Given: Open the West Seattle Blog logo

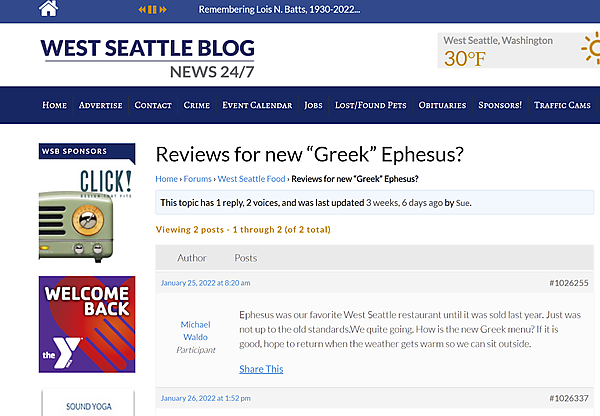Looking at the screenshot, I should tap(148, 59).
